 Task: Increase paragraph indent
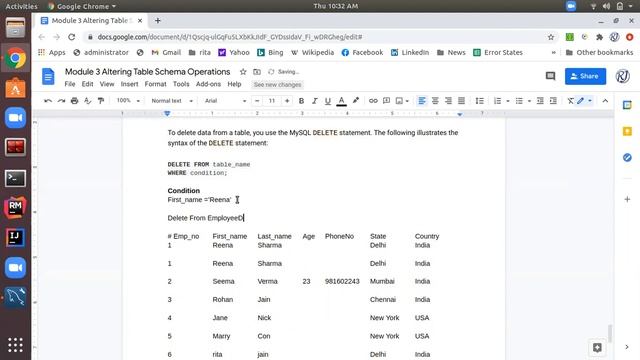(x=553, y=101)
